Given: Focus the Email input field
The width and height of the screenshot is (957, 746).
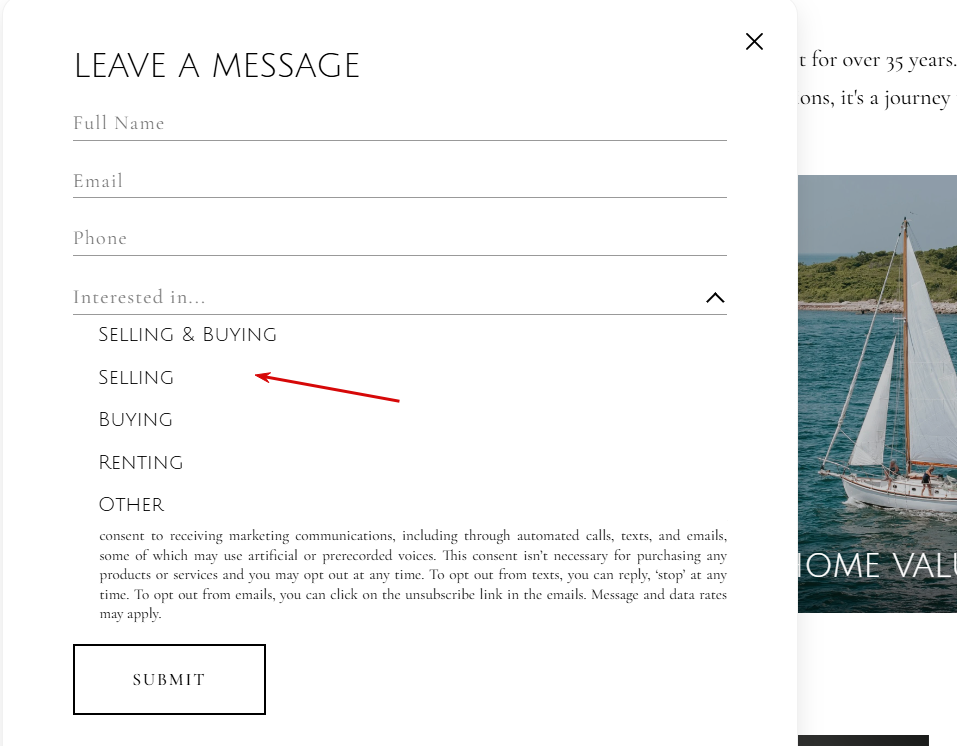Looking at the screenshot, I should (400, 181).
